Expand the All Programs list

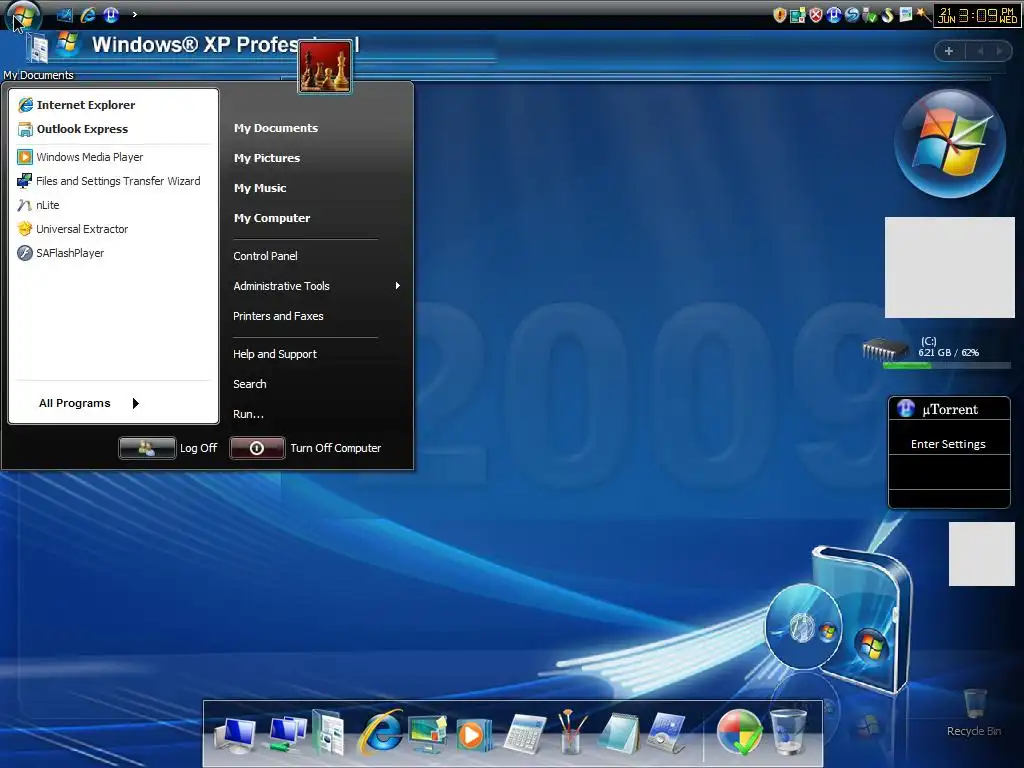pos(89,403)
